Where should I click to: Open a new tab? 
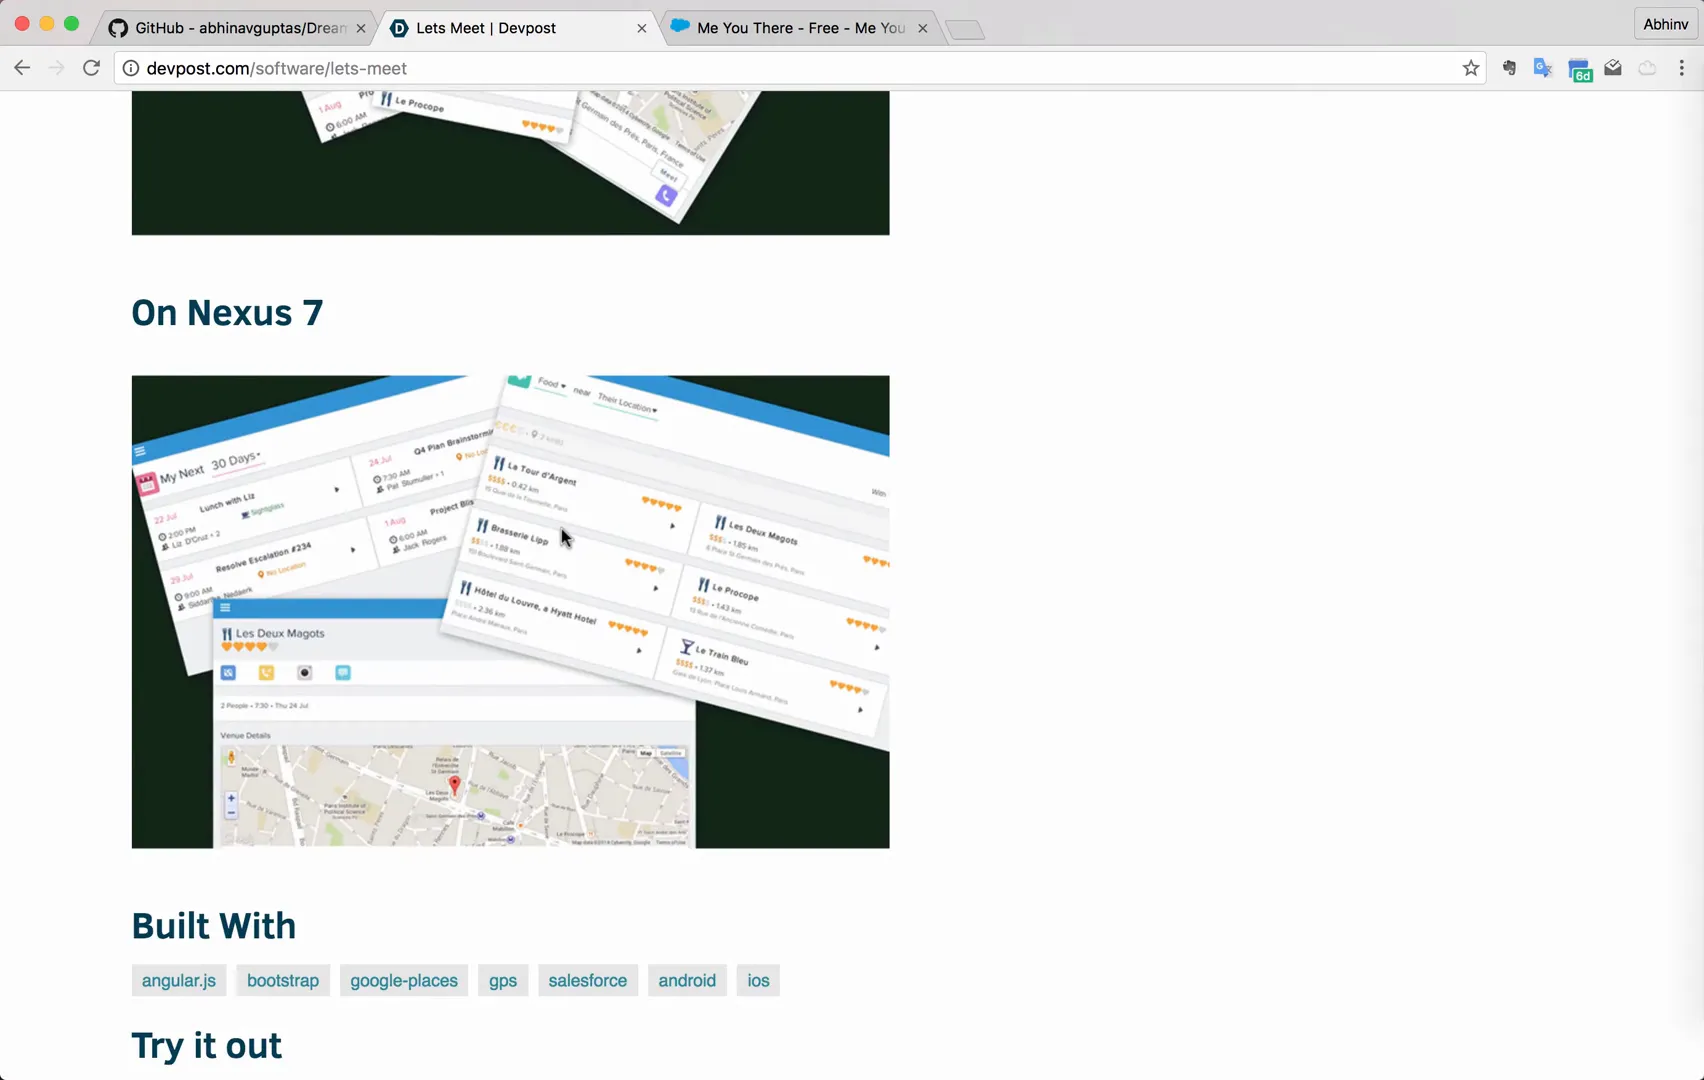point(965,30)
